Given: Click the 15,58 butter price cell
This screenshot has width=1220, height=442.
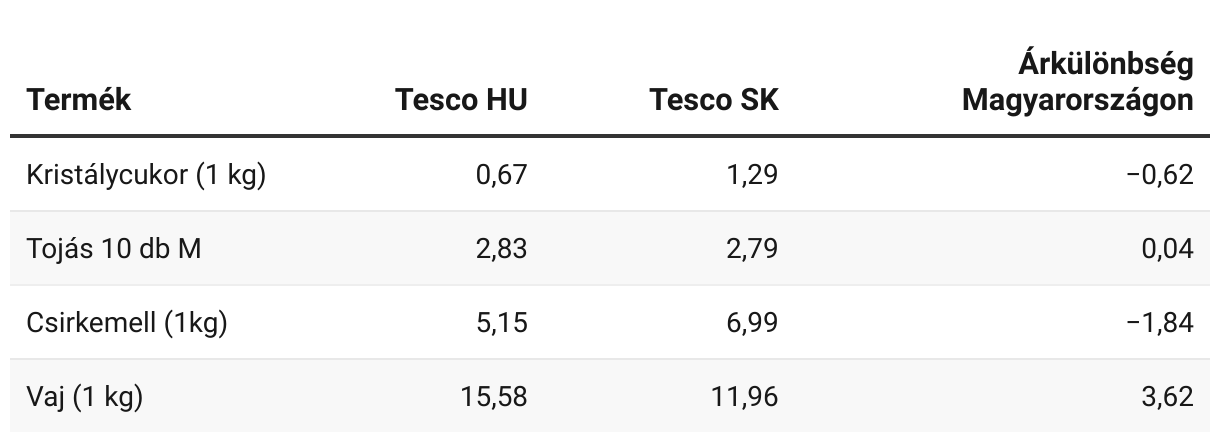Looking at the screenshot, I should coord(494,396).
